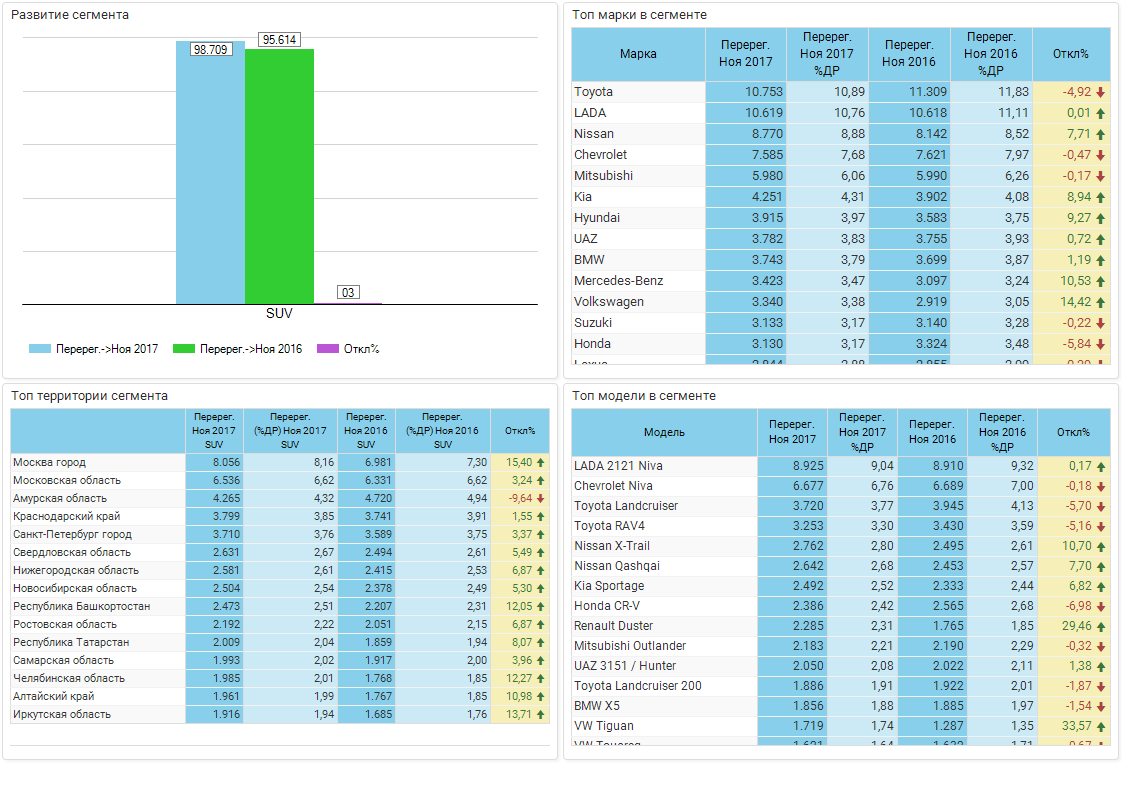Click the green arrow in Mercedes-Benz row

pyautogui.click(x=1101, y=282)
